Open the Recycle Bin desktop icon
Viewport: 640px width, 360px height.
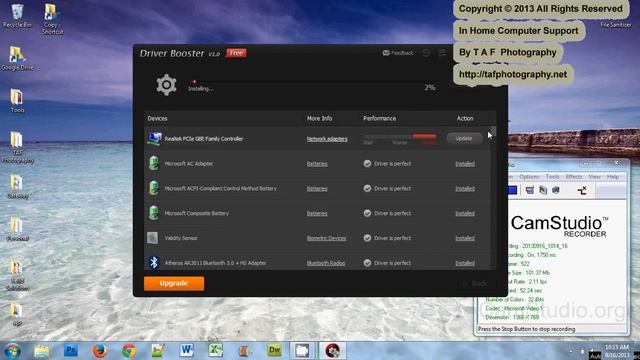pos(17,16)
